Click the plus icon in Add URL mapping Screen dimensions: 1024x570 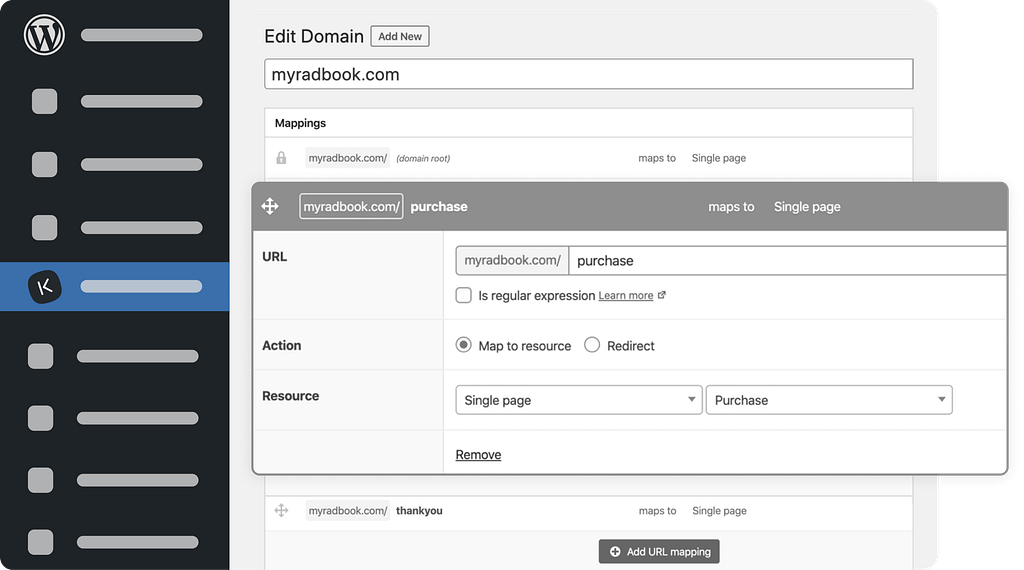point(615,552)
